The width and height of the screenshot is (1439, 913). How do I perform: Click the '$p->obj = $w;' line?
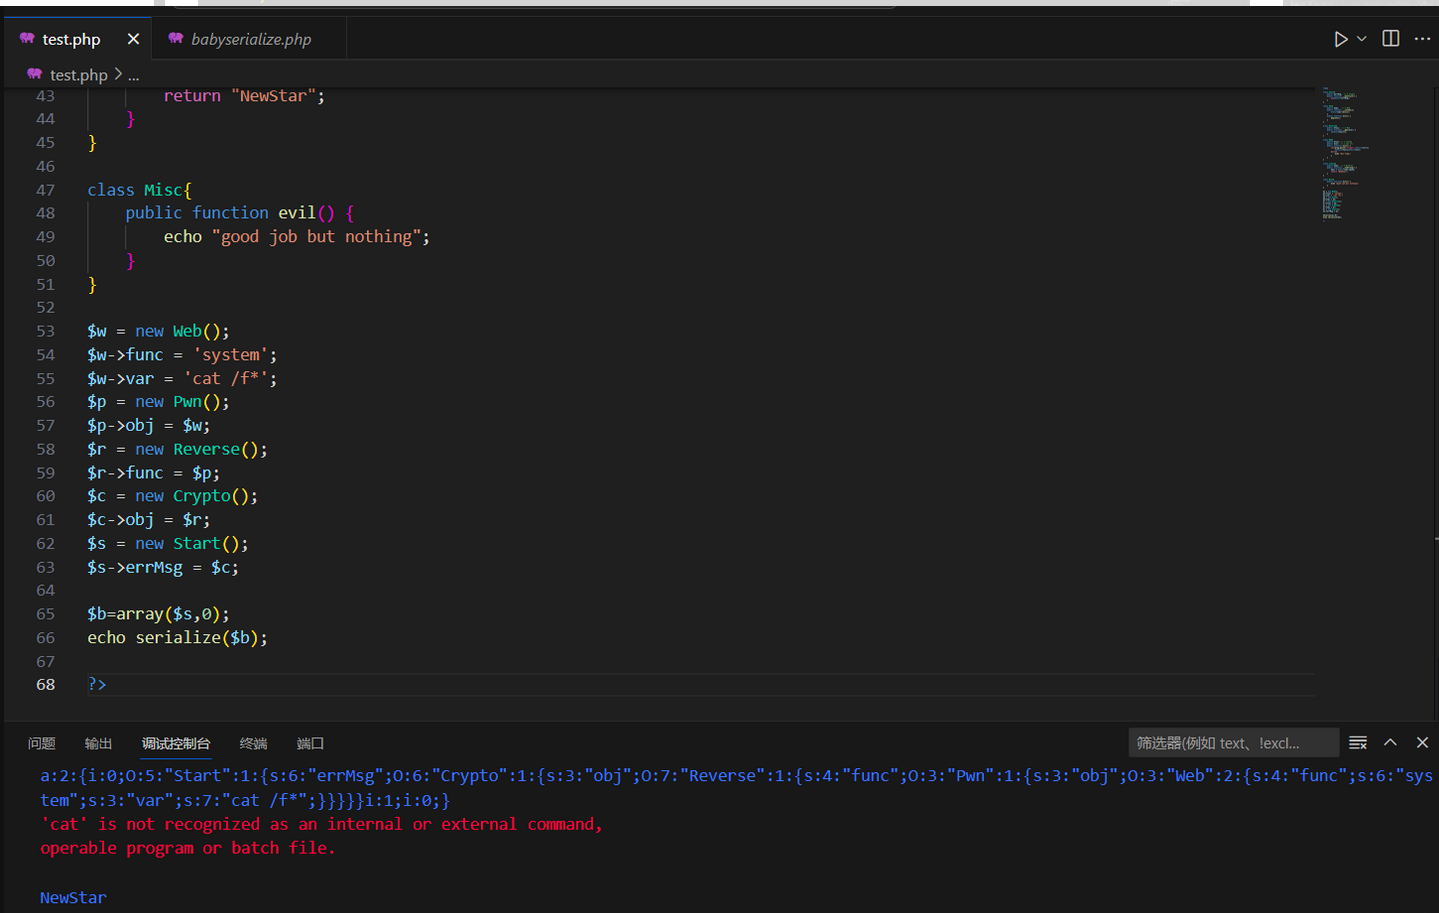click(x=148, y=426)
